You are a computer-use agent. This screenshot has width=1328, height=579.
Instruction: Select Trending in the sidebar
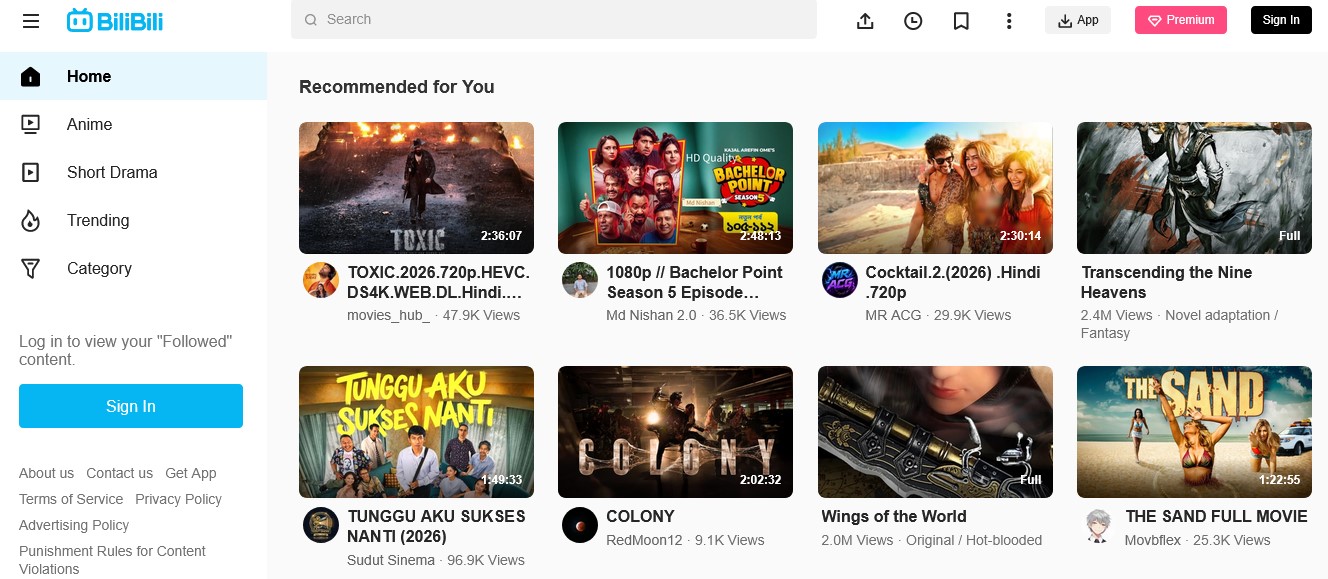[x=134, y=220]
